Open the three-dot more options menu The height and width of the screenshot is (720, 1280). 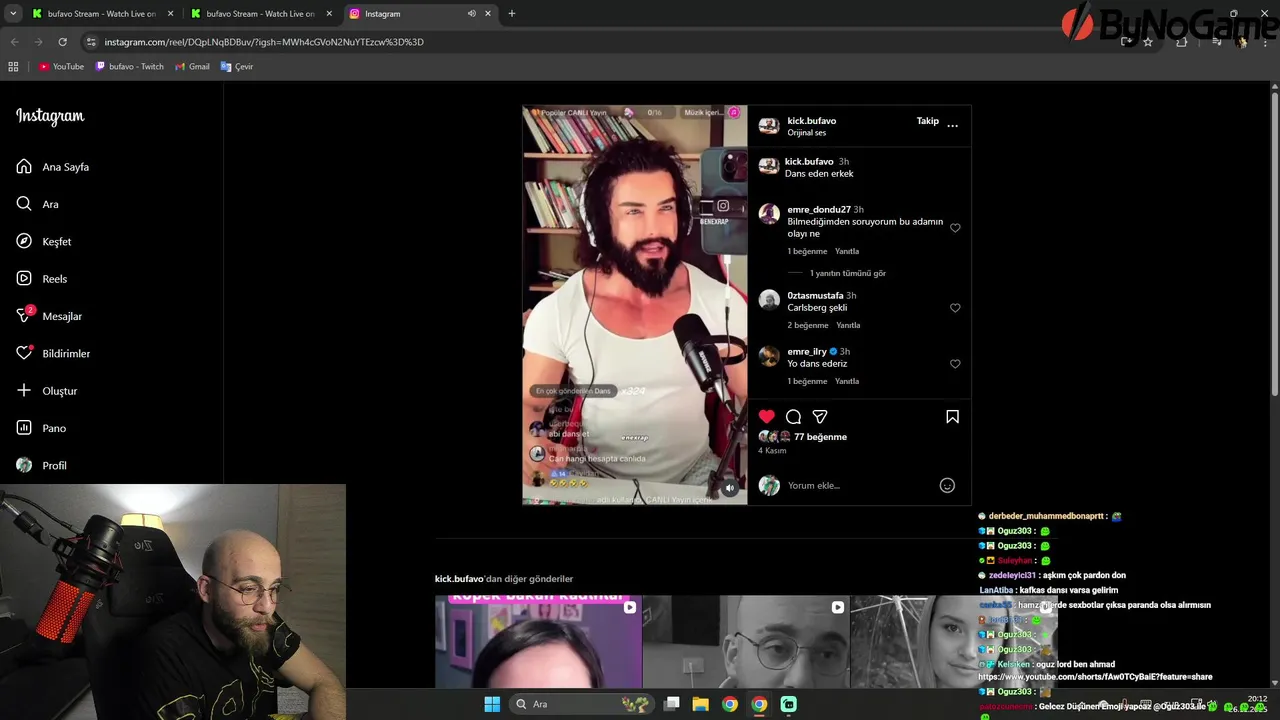pyautogui.click(x=952, y=125)
